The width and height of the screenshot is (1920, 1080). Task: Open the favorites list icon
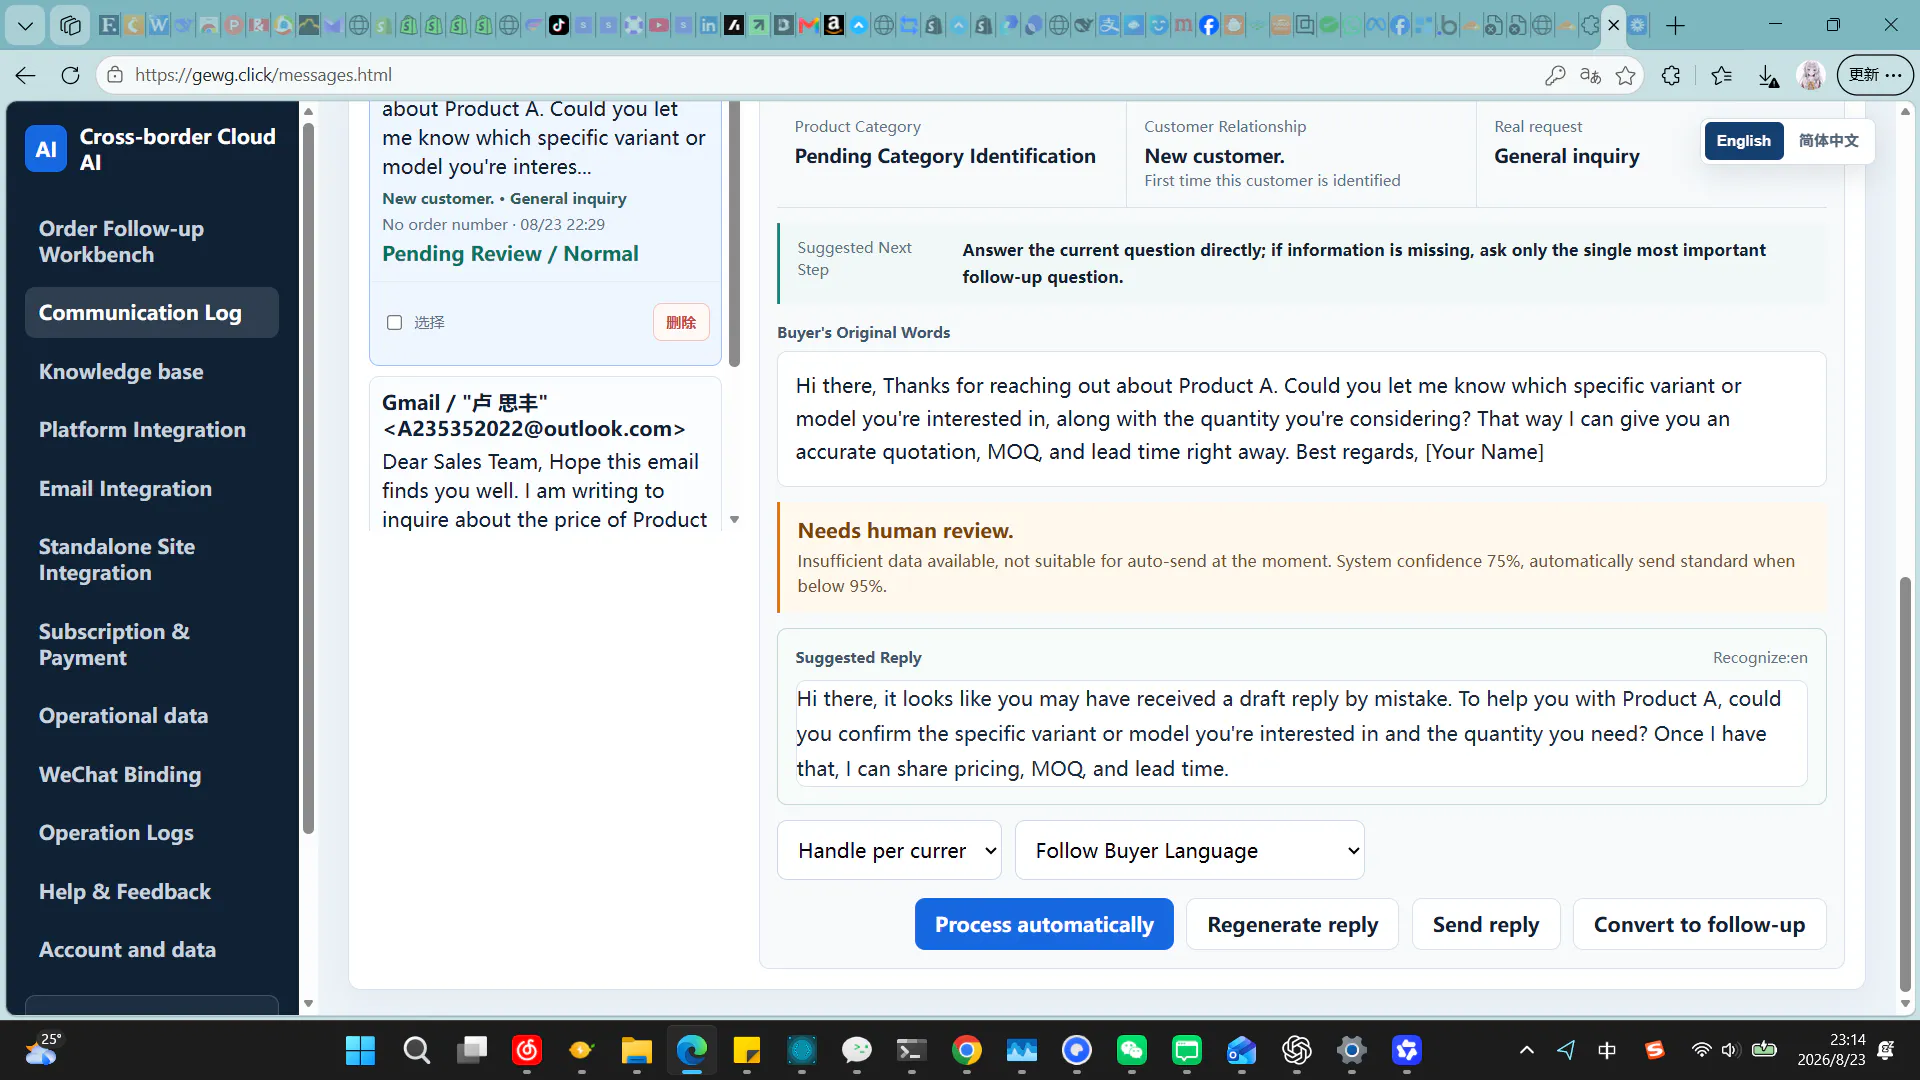pos(1721,75)
